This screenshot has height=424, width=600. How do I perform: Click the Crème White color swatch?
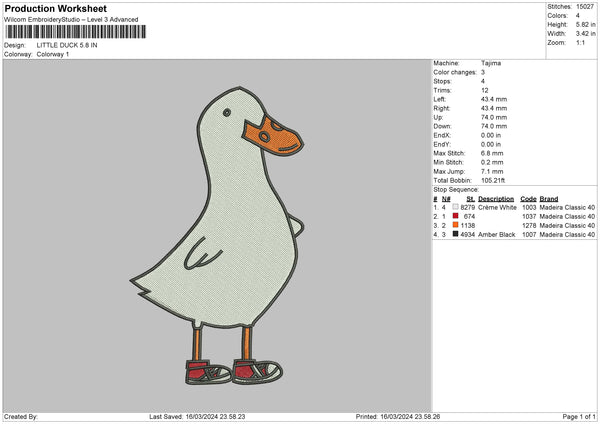tap(455, 207)
